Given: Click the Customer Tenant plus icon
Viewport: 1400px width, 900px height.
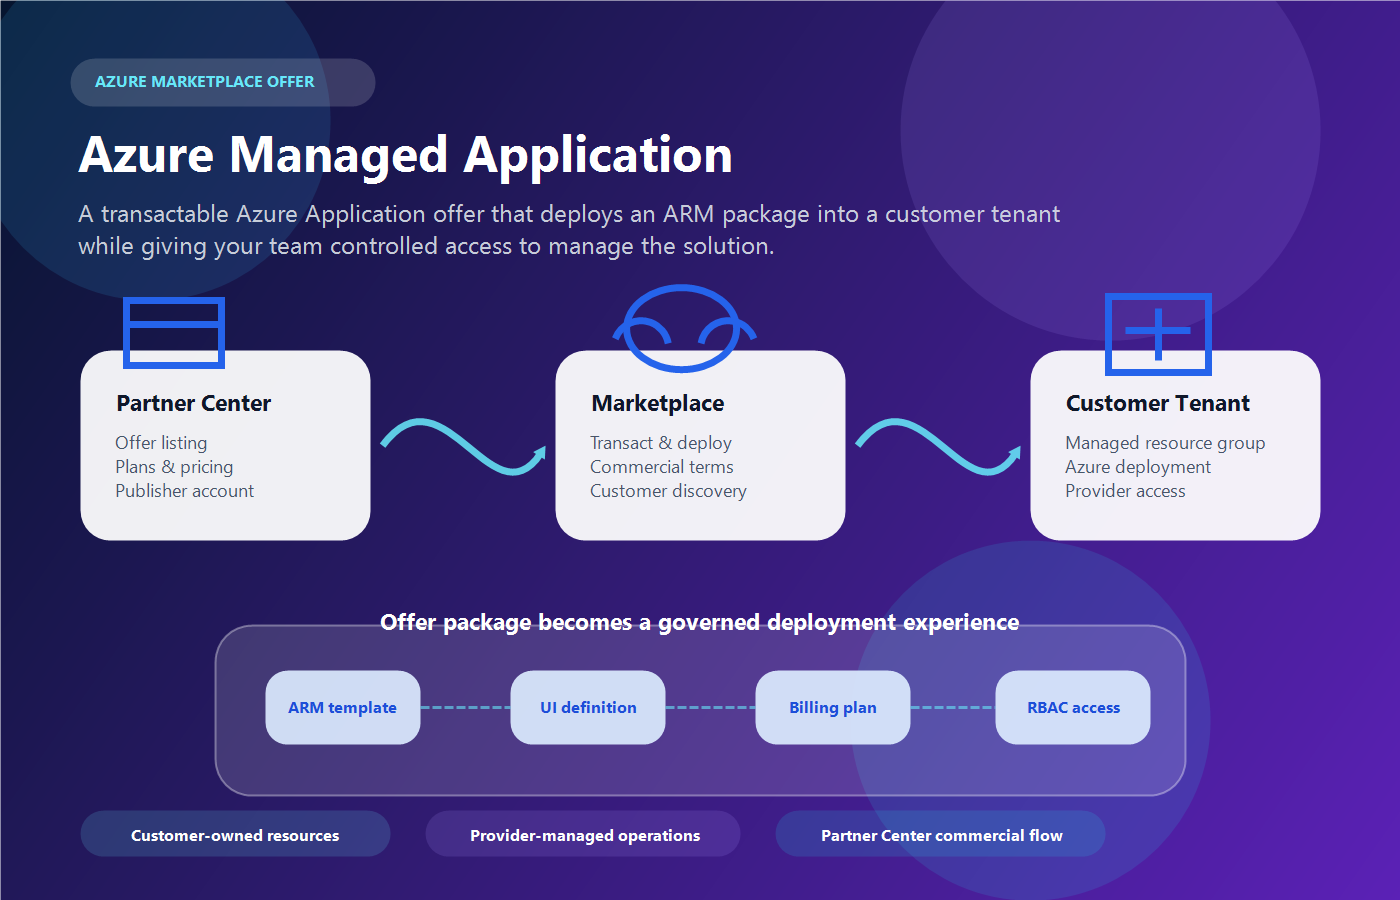Looking at the screenshot, I should [x=1158, y=334].
